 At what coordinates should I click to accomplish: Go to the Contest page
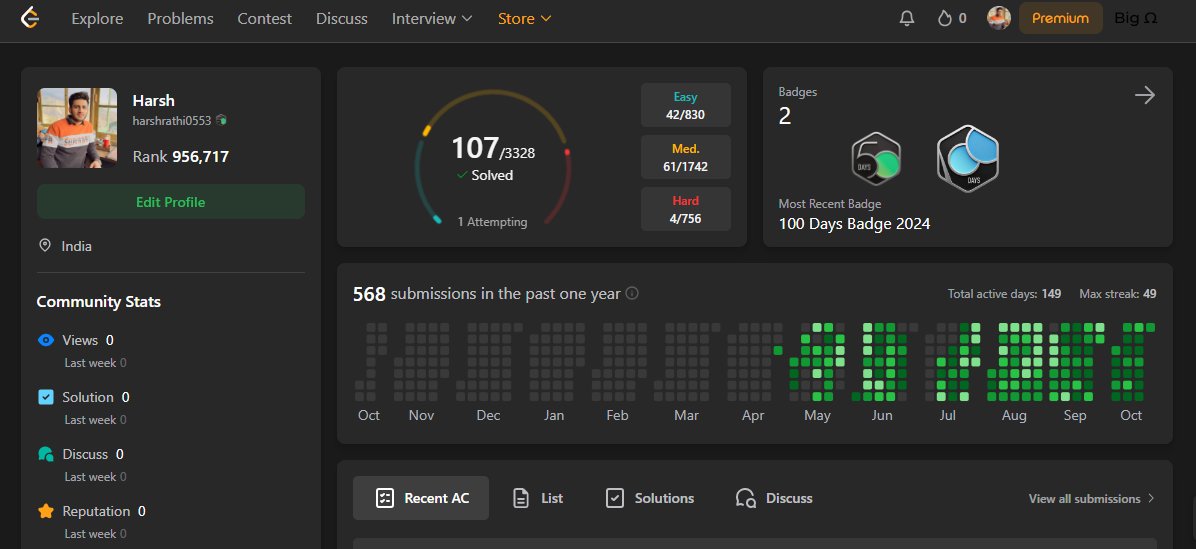click(x=265, y=18)
